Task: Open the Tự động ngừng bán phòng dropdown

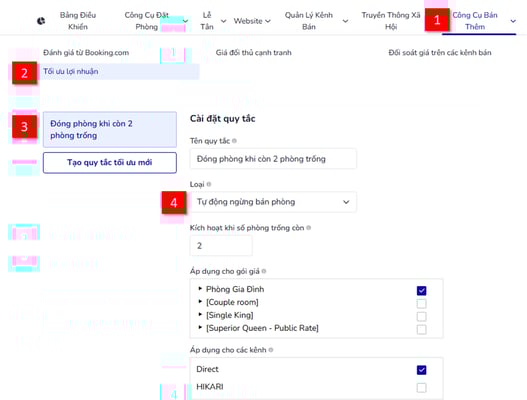Action: 273,202
